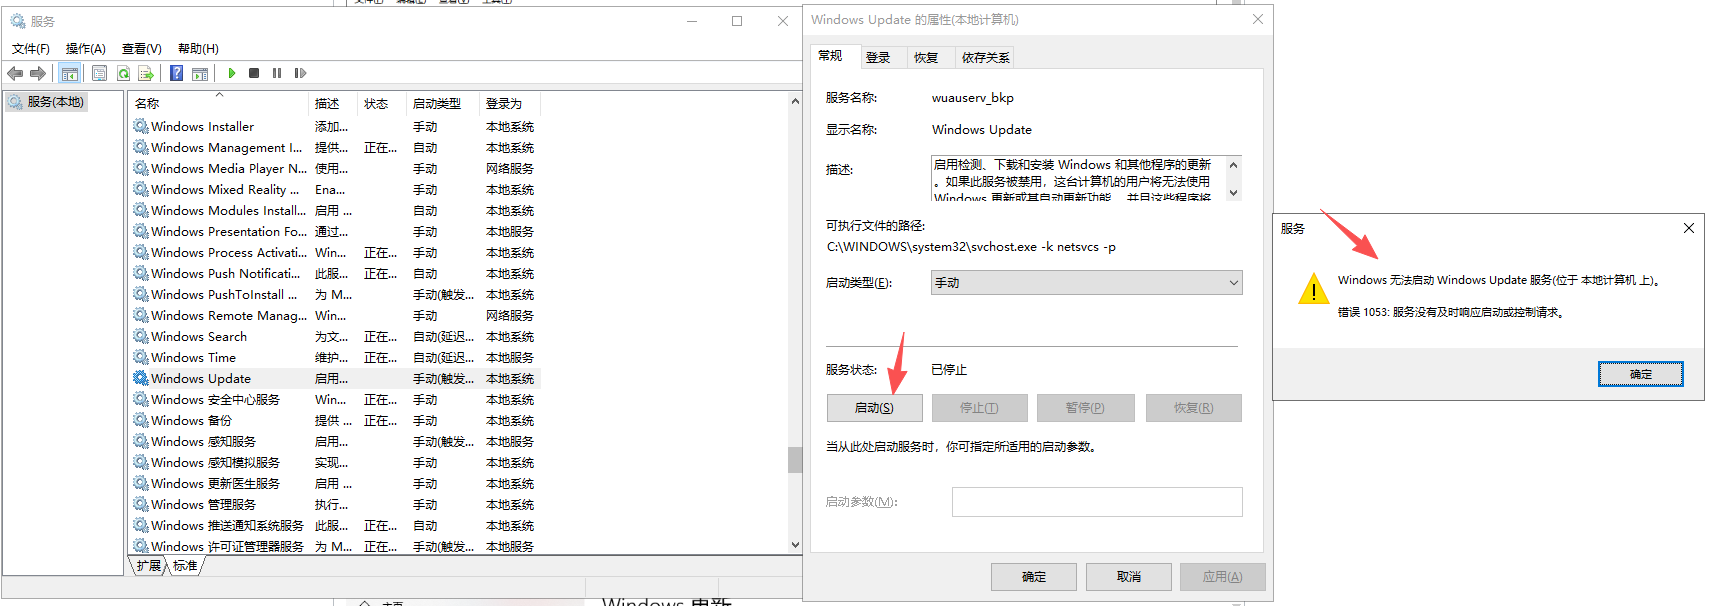
Task: Open the 文件(F) menu
Action: [31, 48]
